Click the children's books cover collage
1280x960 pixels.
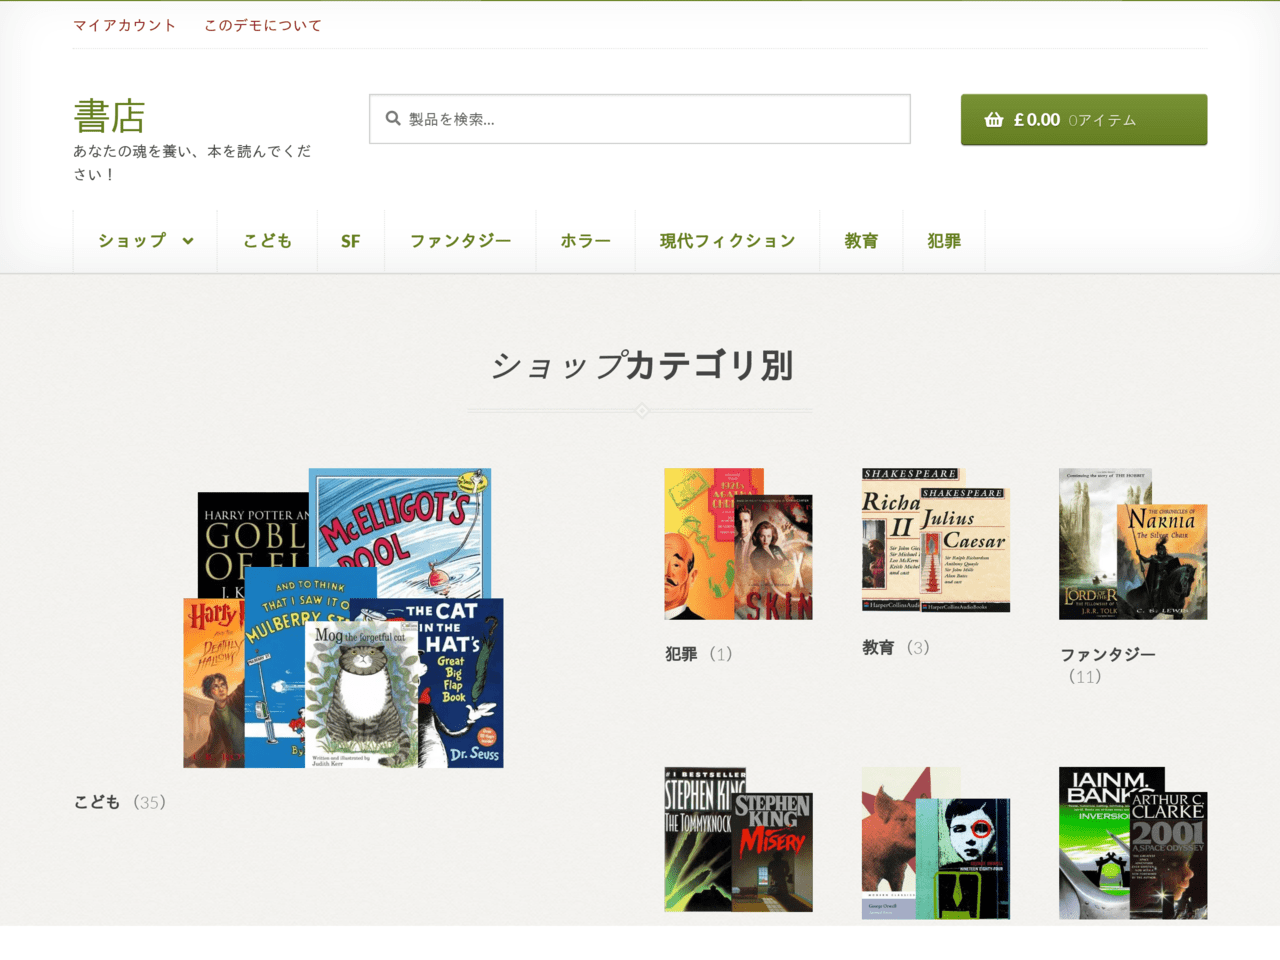click(x=343, y=618)
